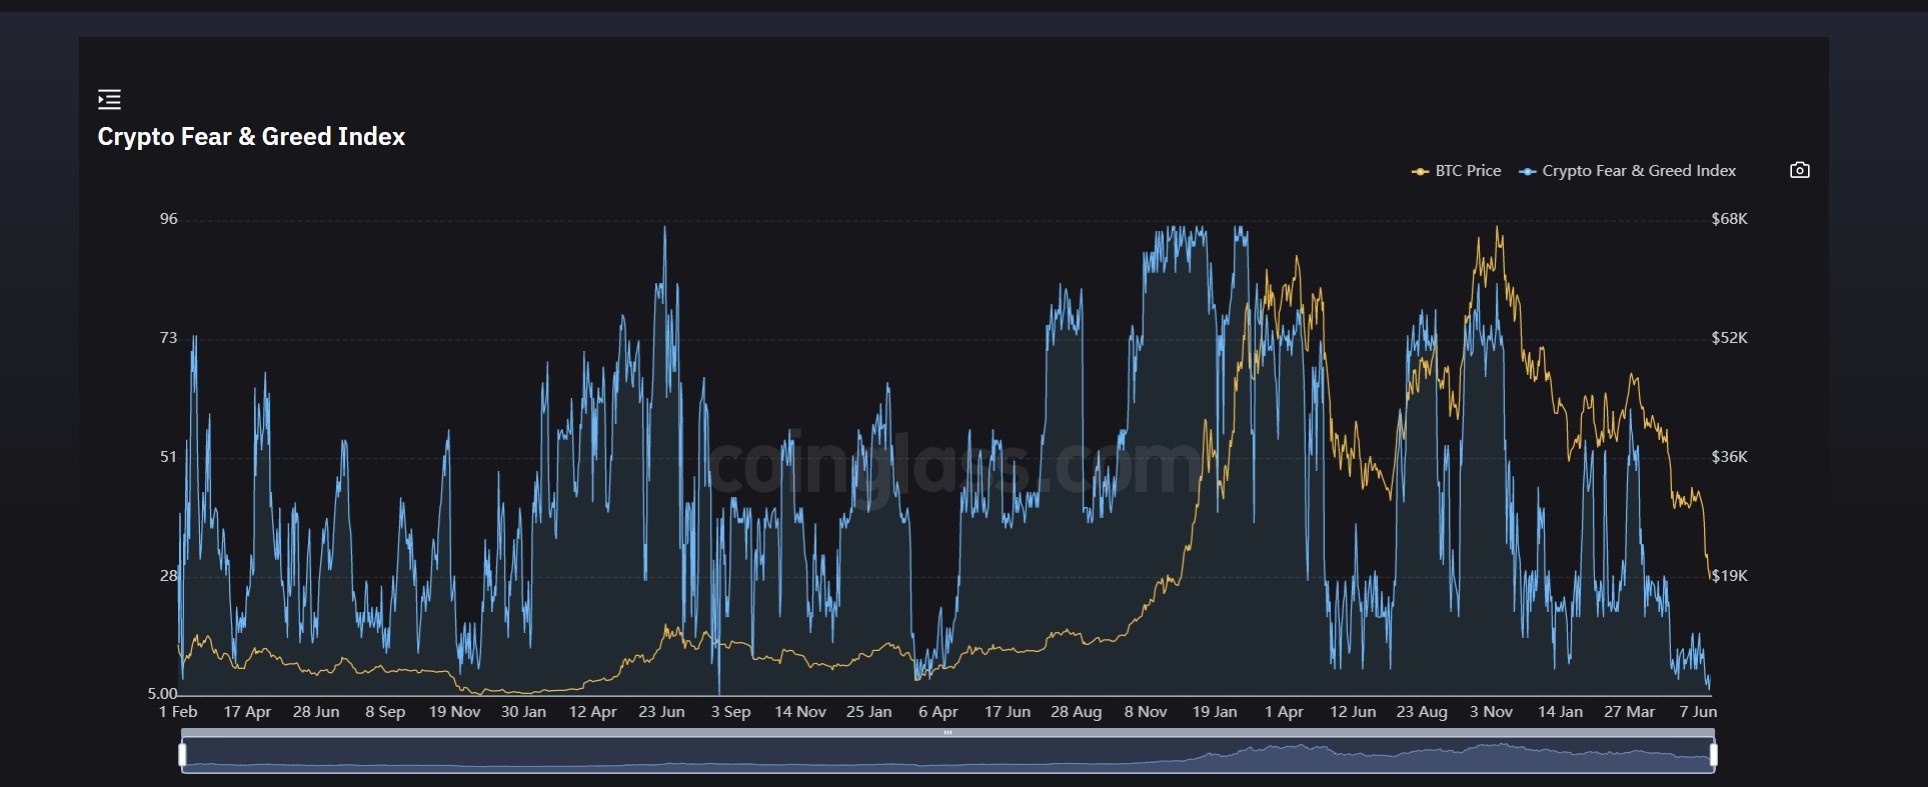Click the 96 value on left axis

(168, 219)
